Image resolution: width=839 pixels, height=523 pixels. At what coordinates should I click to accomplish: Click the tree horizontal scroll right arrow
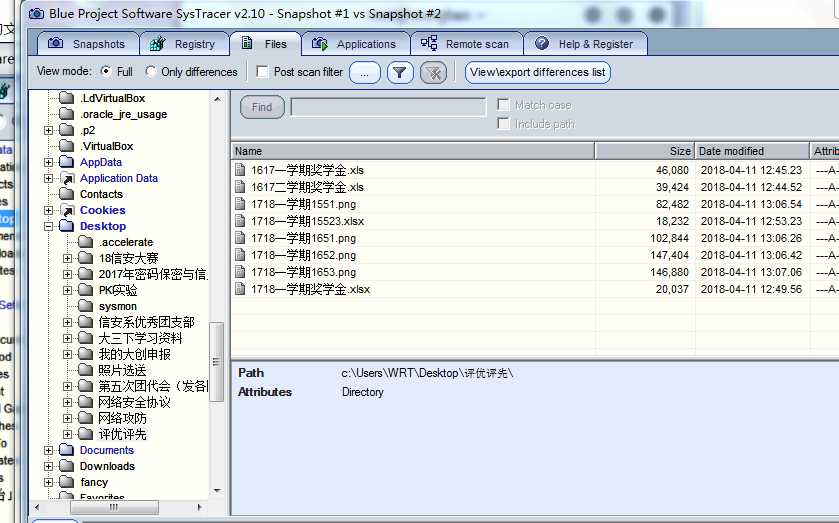coord(200,507)
